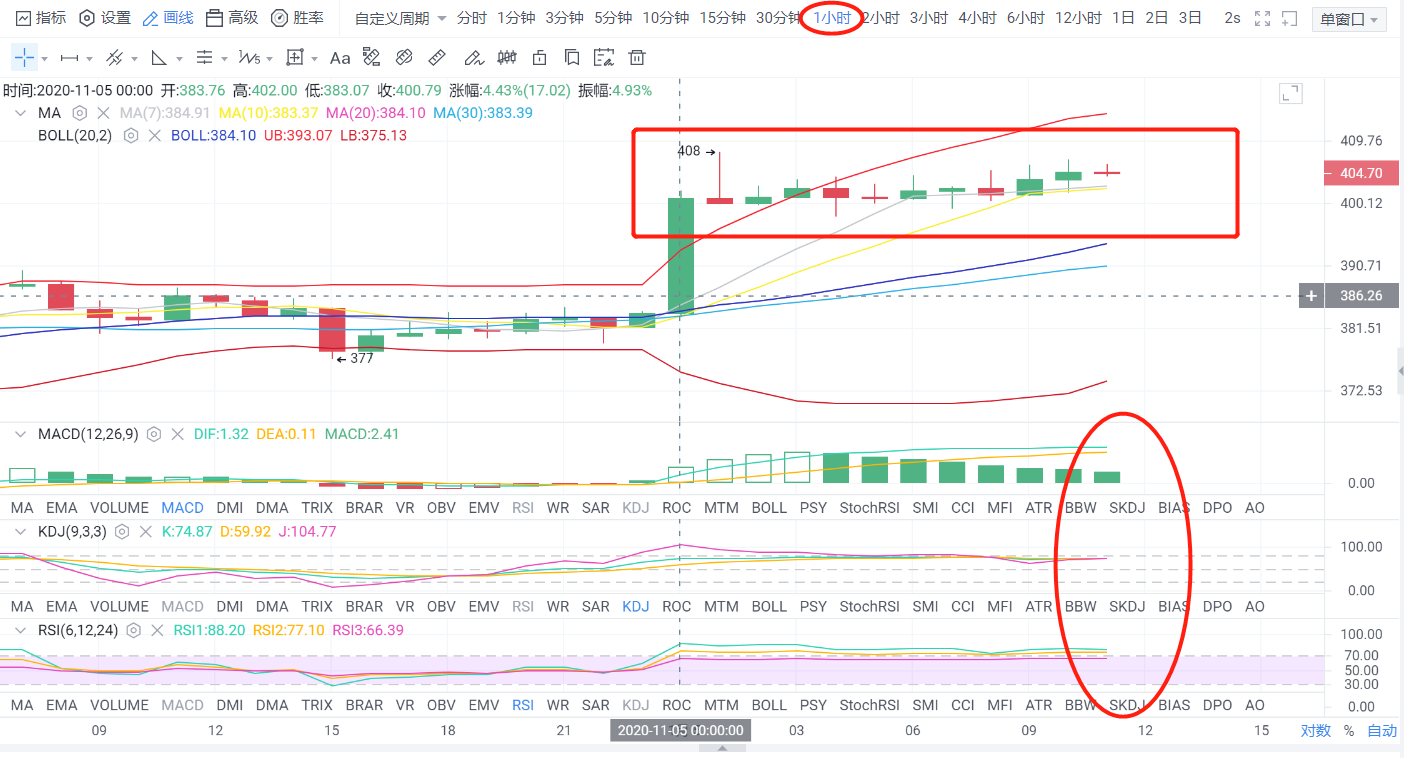1404x758 pixels.
Task: Toggle the 自动 auto scale option
Action: click(x=1382, y=731)
